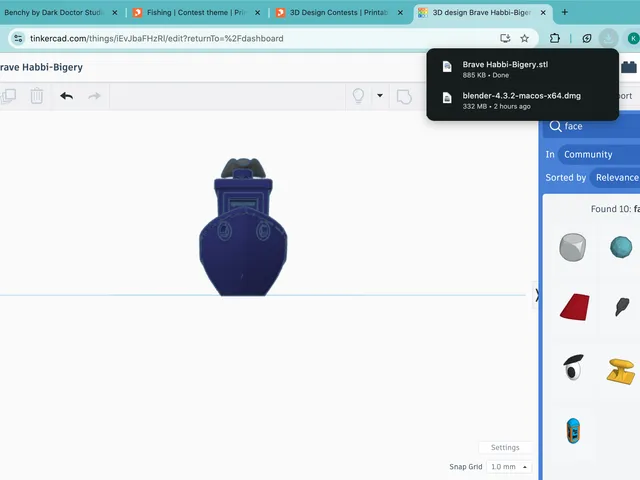Switch to Fishing Contest theme tab
Viewport: 640px width, 480px height.
(197, 13)
